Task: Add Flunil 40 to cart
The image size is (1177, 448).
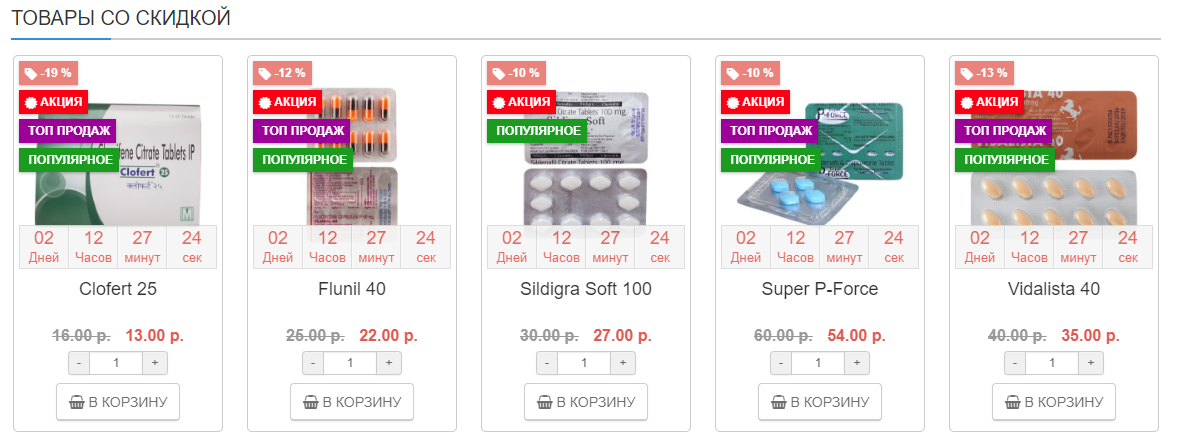Action: click(352, 402)
